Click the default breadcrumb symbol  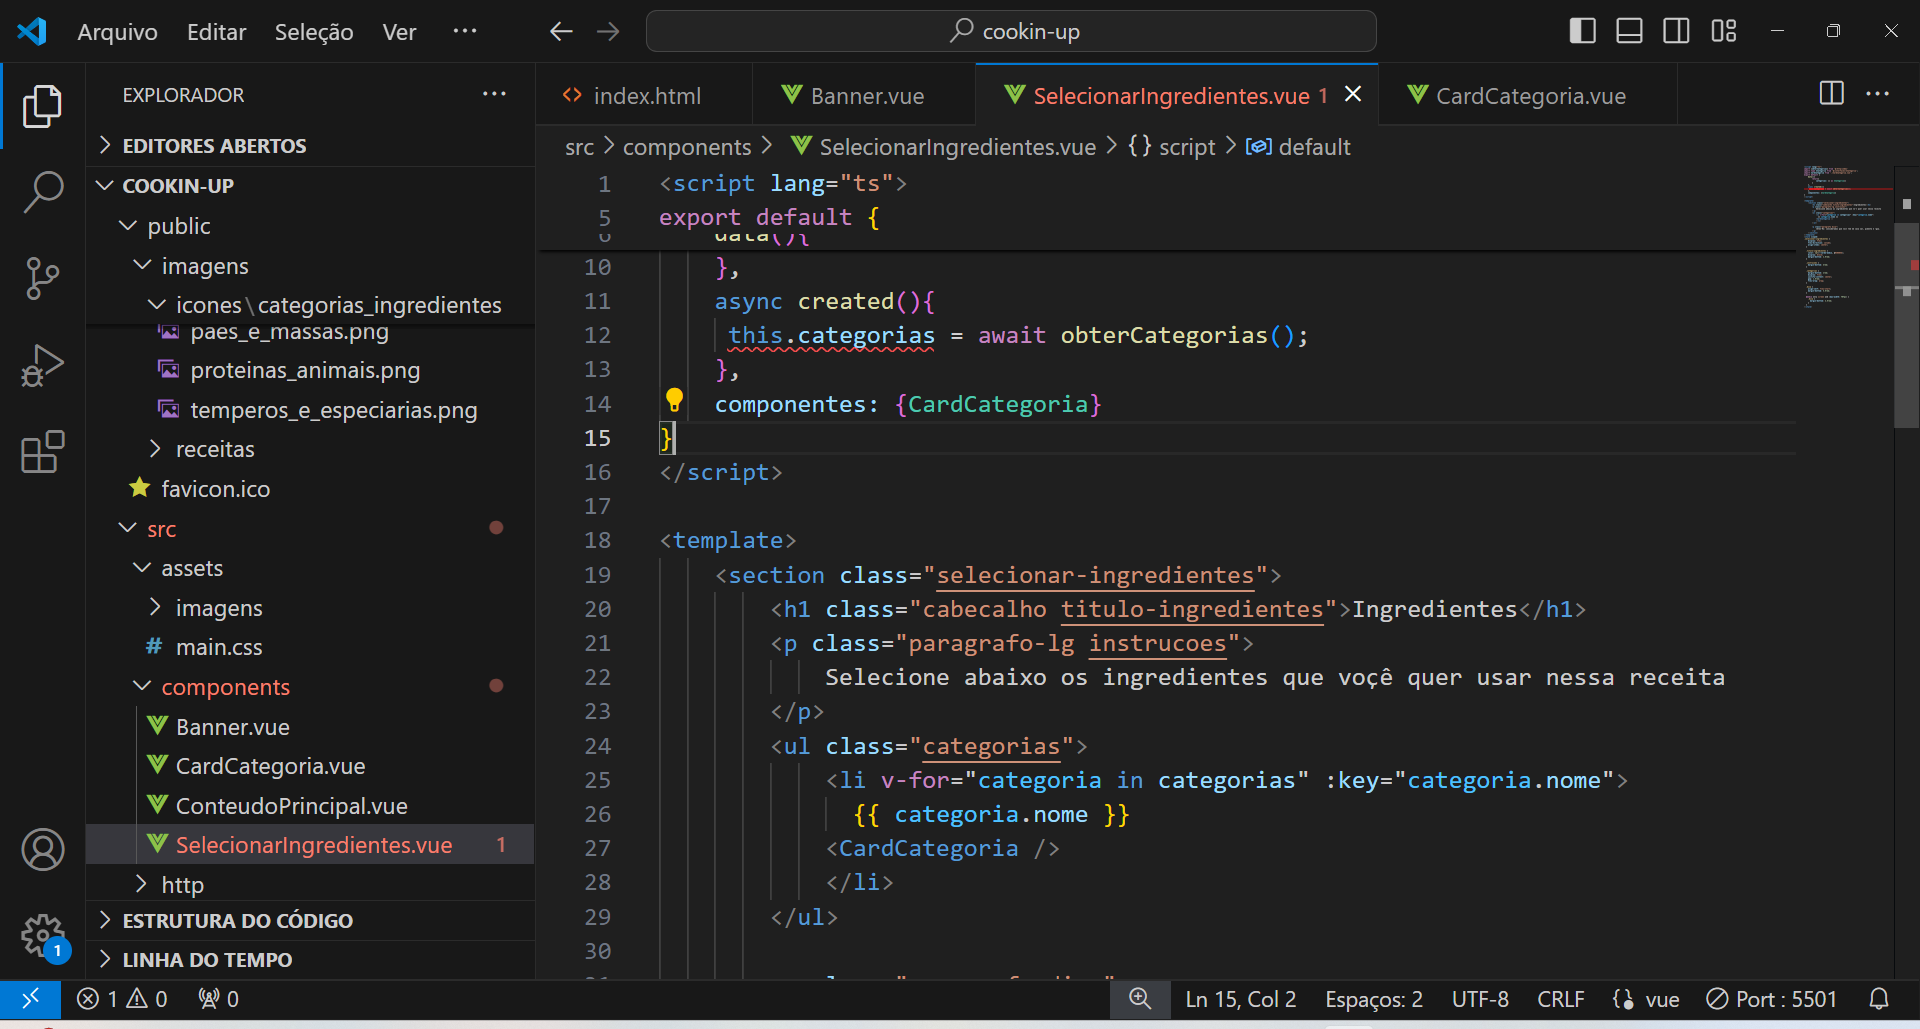[x=1298, y=147]
